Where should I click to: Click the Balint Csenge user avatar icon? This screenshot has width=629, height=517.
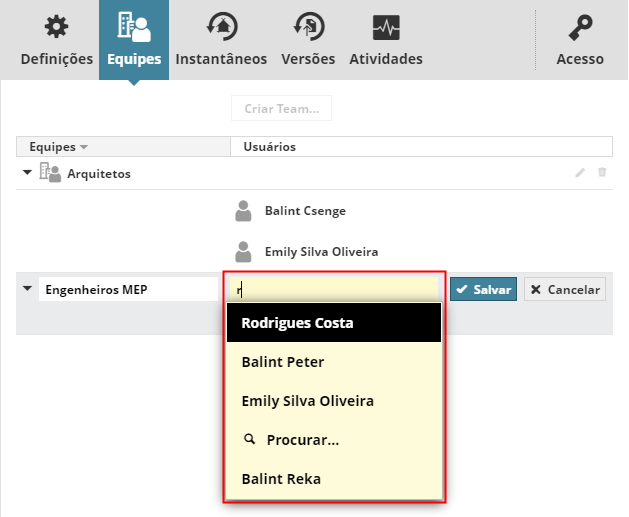(x=243, y=212)
